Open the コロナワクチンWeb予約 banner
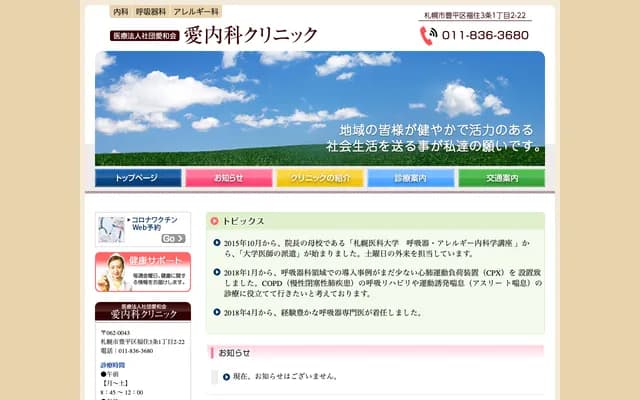 click(x=143, y=229)
